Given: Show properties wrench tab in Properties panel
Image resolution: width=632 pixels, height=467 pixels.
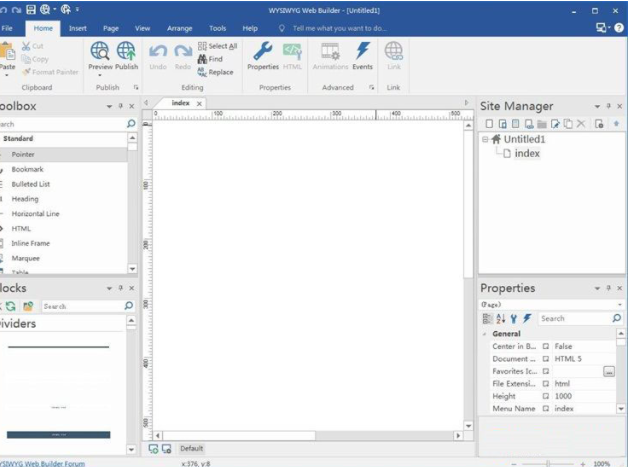Looking at the screenshot, I should (514, 319).
